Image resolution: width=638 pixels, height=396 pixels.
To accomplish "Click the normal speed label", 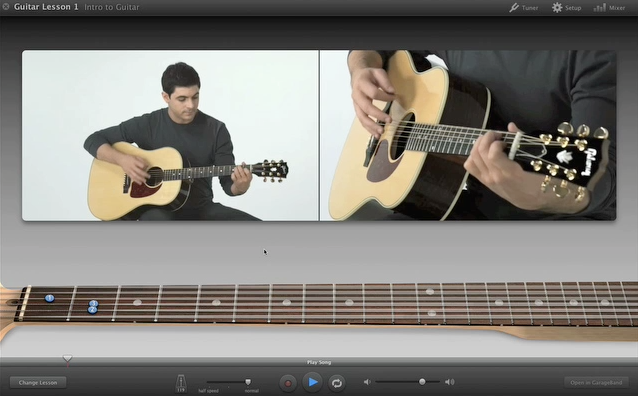I will [x=251, y=391].
